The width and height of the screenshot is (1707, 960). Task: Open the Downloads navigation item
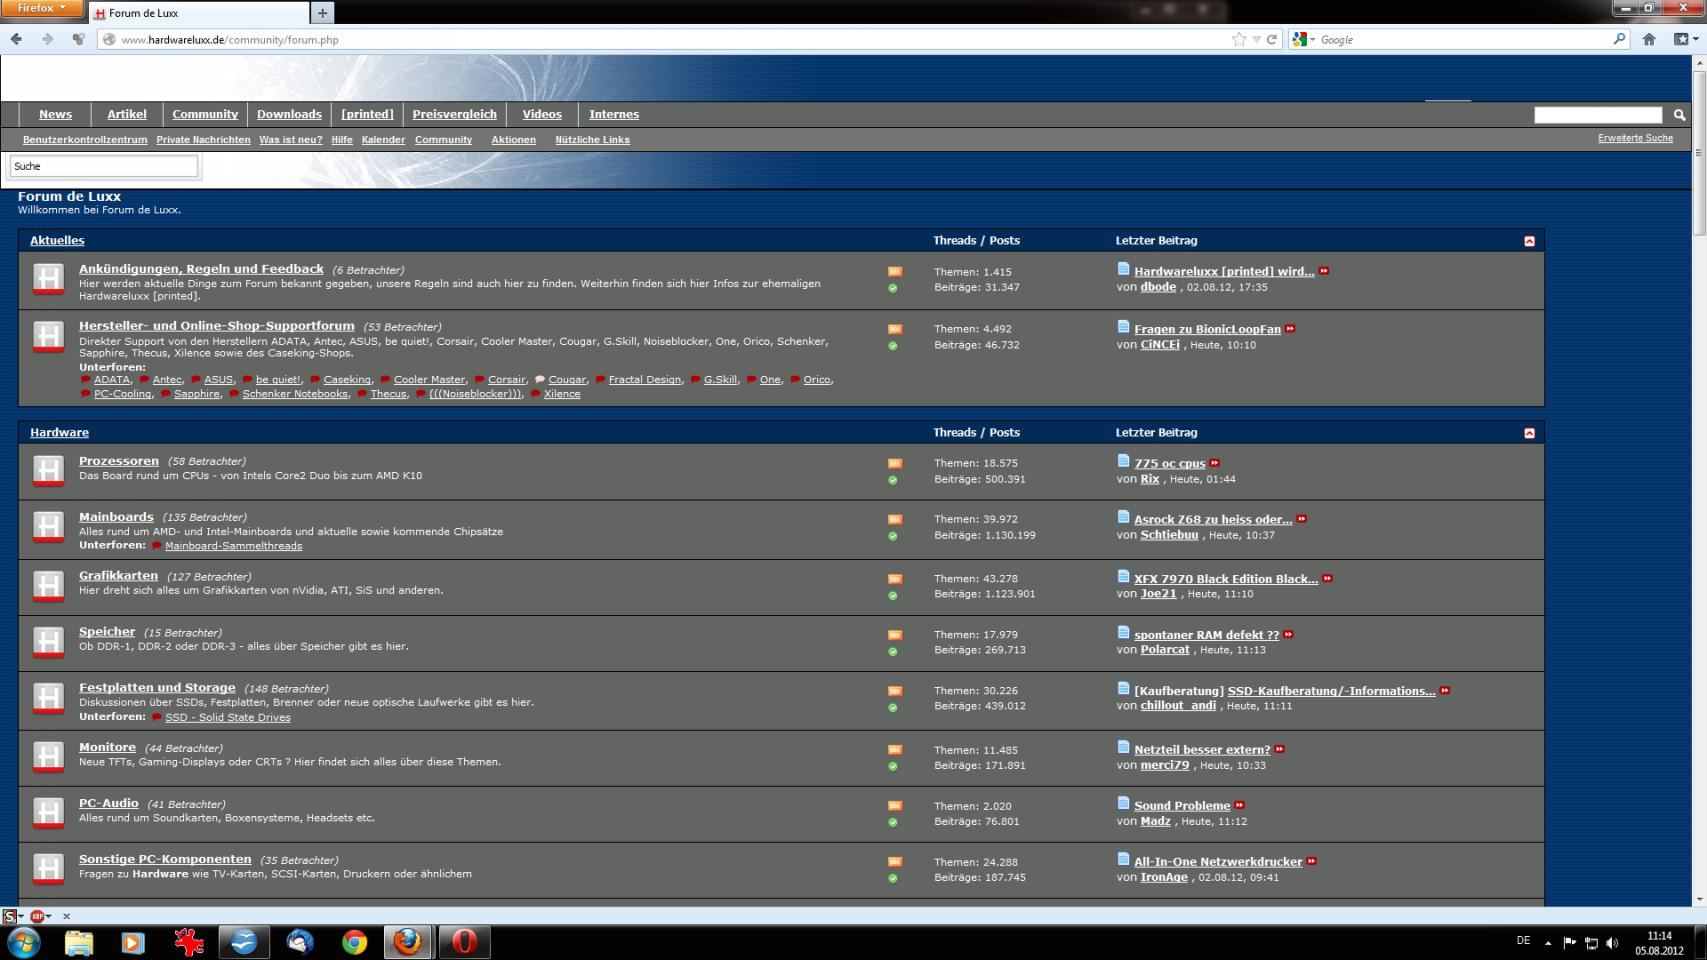pos(289,114)
